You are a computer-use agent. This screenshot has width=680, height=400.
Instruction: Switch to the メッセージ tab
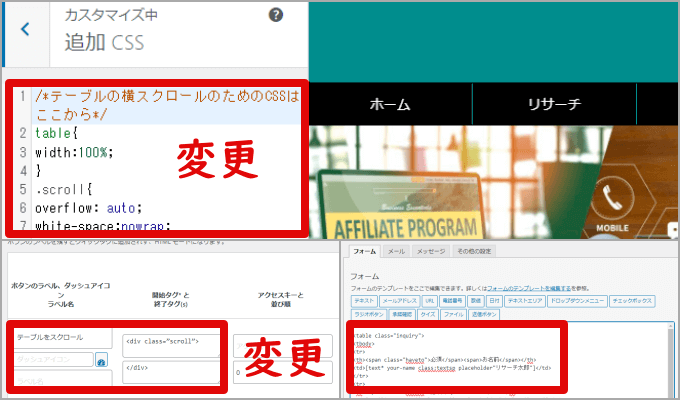431,251
